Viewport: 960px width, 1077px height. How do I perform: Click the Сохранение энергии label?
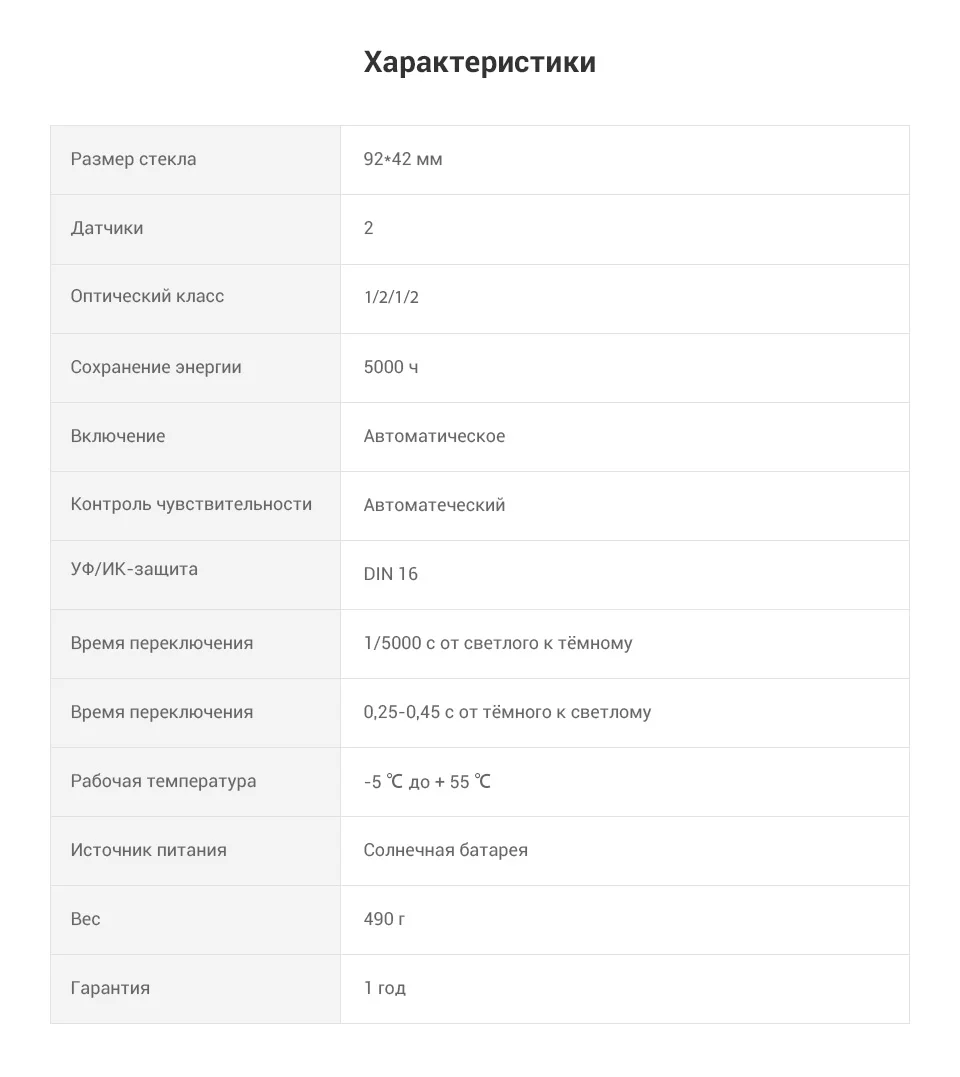coord(156,367)
